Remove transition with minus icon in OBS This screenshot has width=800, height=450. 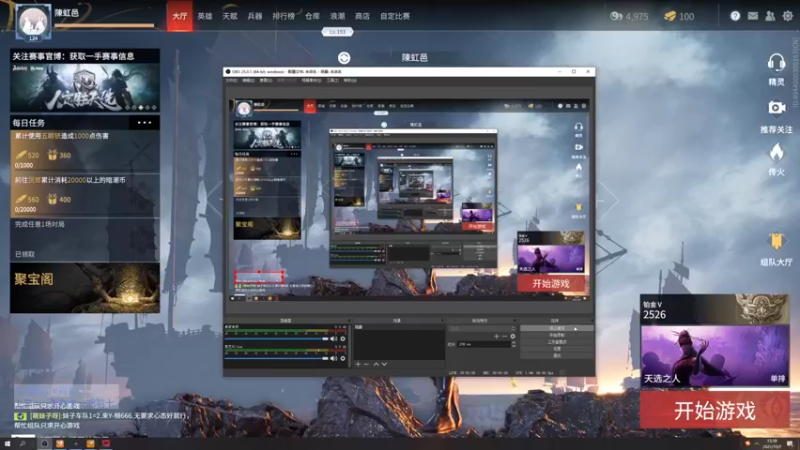click(x=504, y=336)
